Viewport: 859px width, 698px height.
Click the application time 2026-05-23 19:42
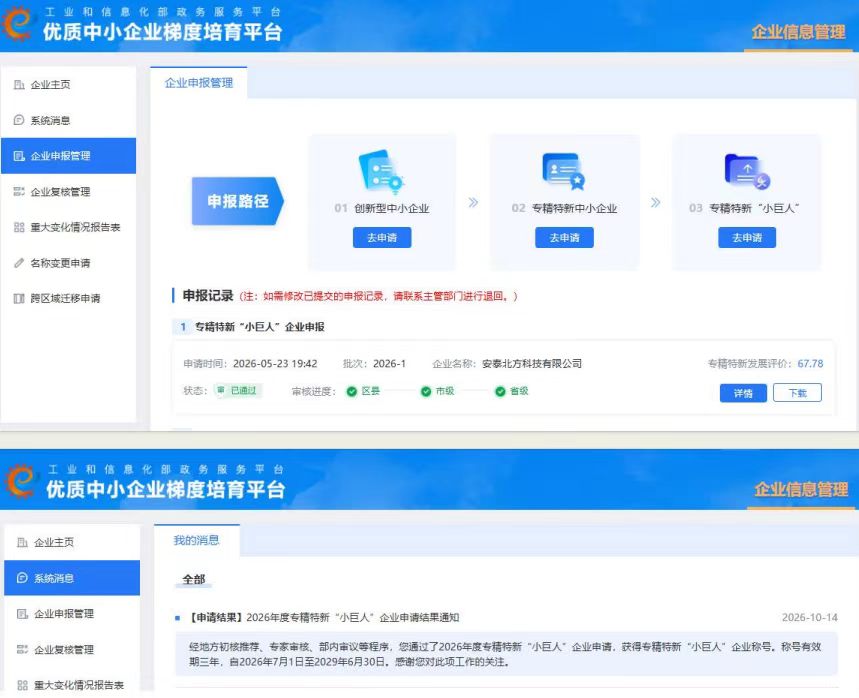pos(275,363)
